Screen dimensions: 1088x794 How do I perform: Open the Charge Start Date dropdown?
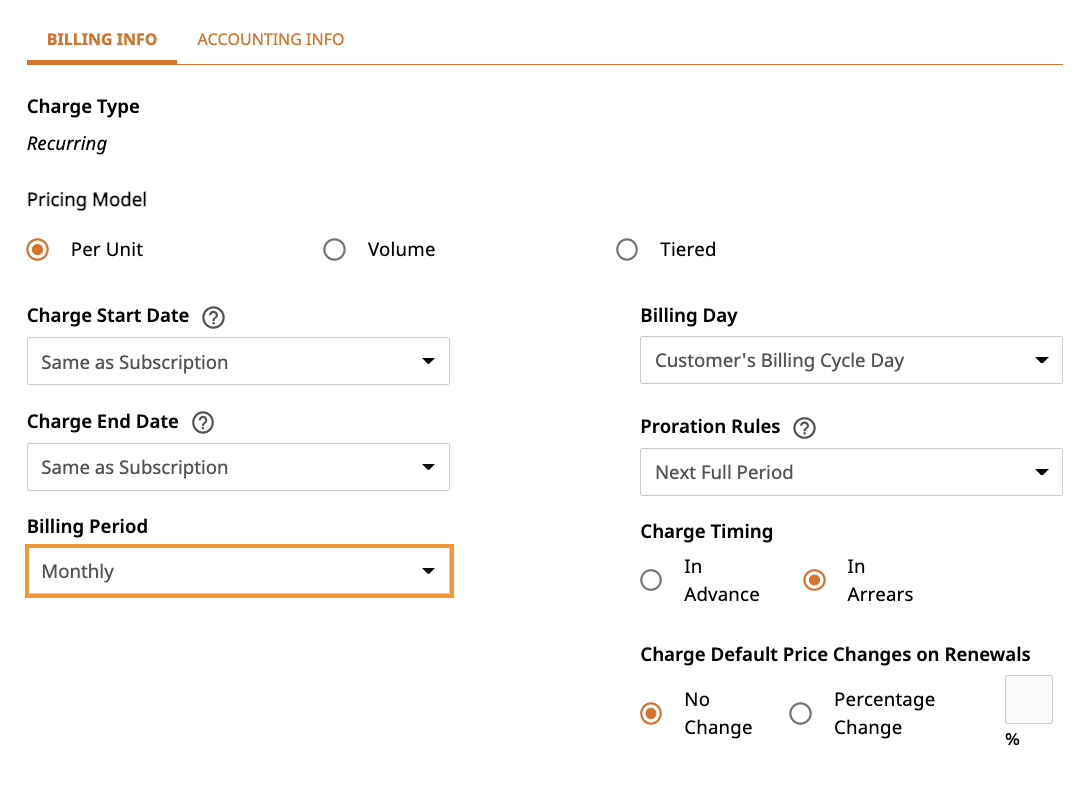click(x=238, y=361)
